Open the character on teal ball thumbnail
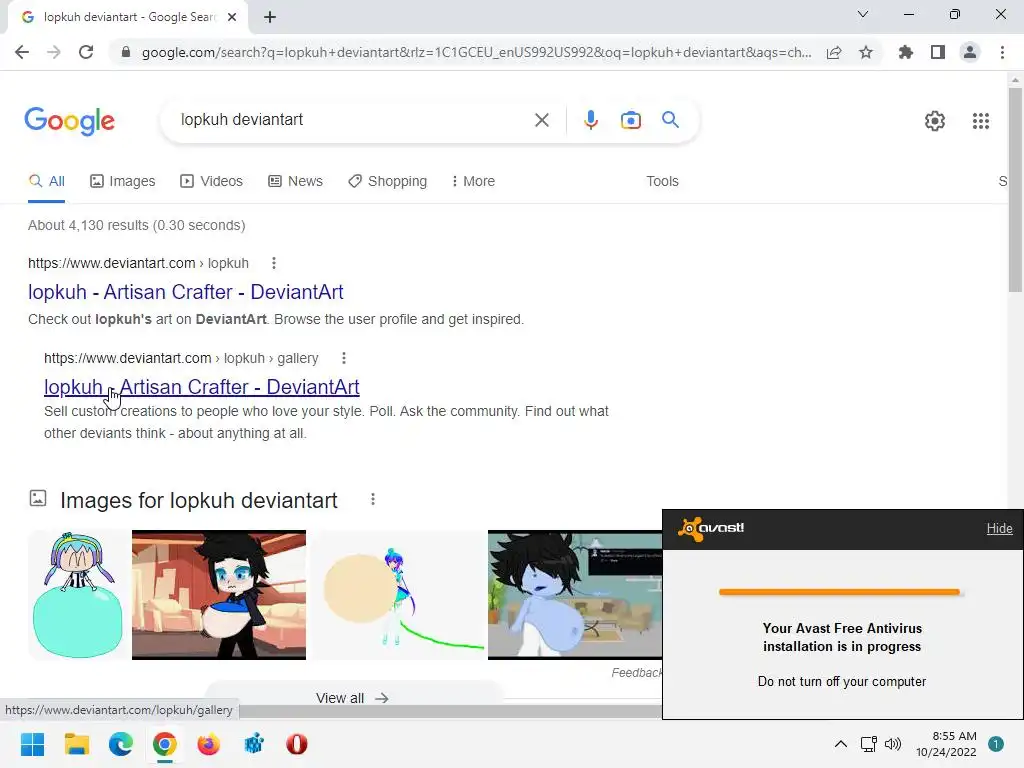Viewport: 1024px width, 768px height. (x=78, y=595)
